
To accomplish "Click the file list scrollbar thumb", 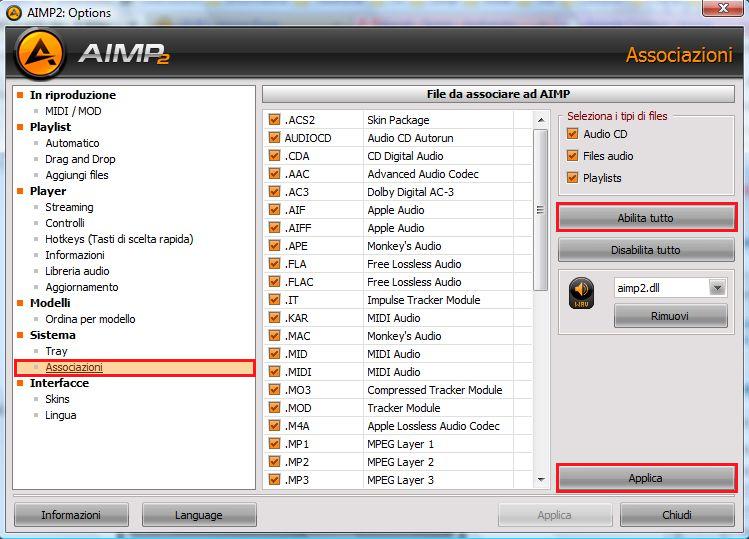I will [x=540, y=210].
